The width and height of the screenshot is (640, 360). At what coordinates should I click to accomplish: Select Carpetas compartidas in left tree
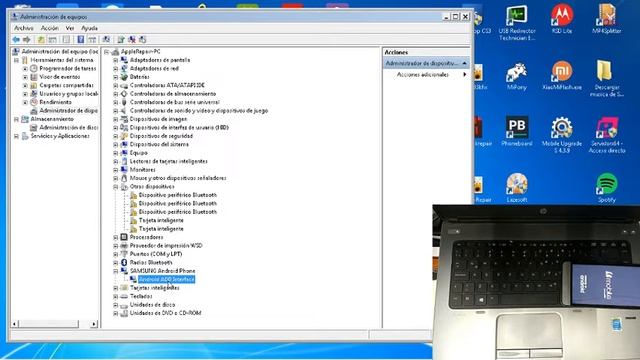pyautogui.click(x=67, y=85)
